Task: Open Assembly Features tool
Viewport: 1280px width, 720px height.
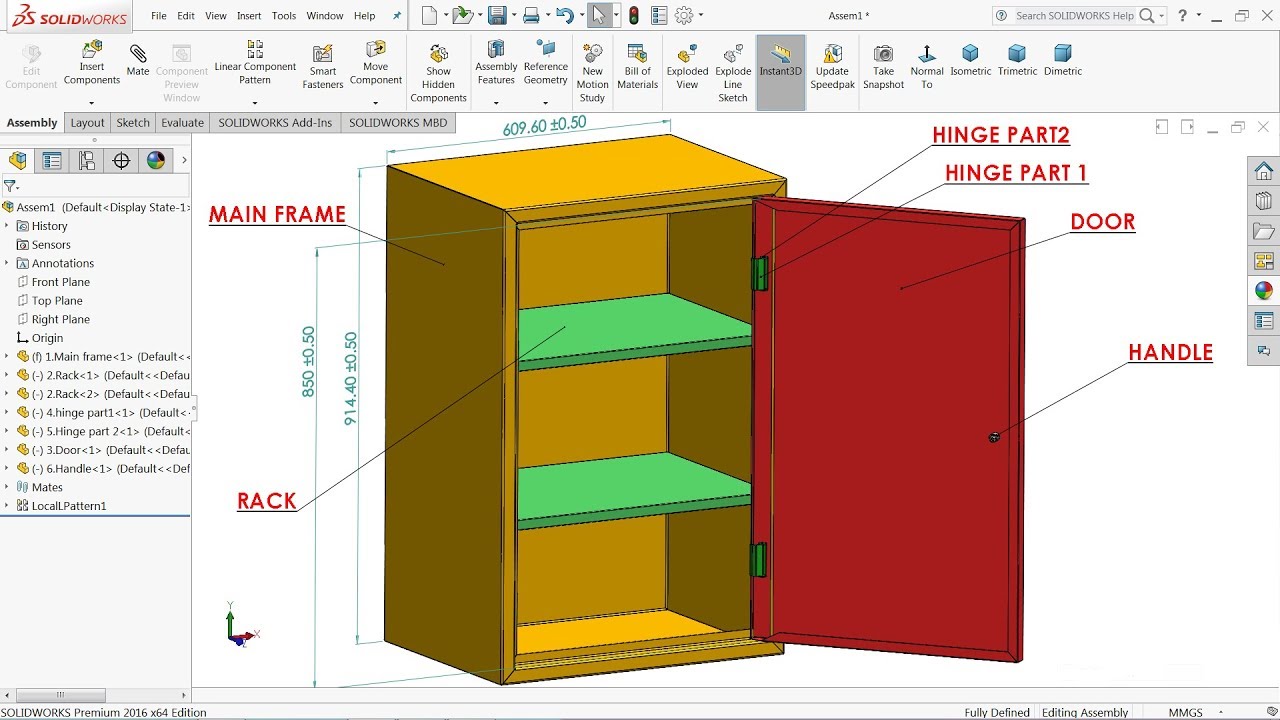Action: pos(496,62)
